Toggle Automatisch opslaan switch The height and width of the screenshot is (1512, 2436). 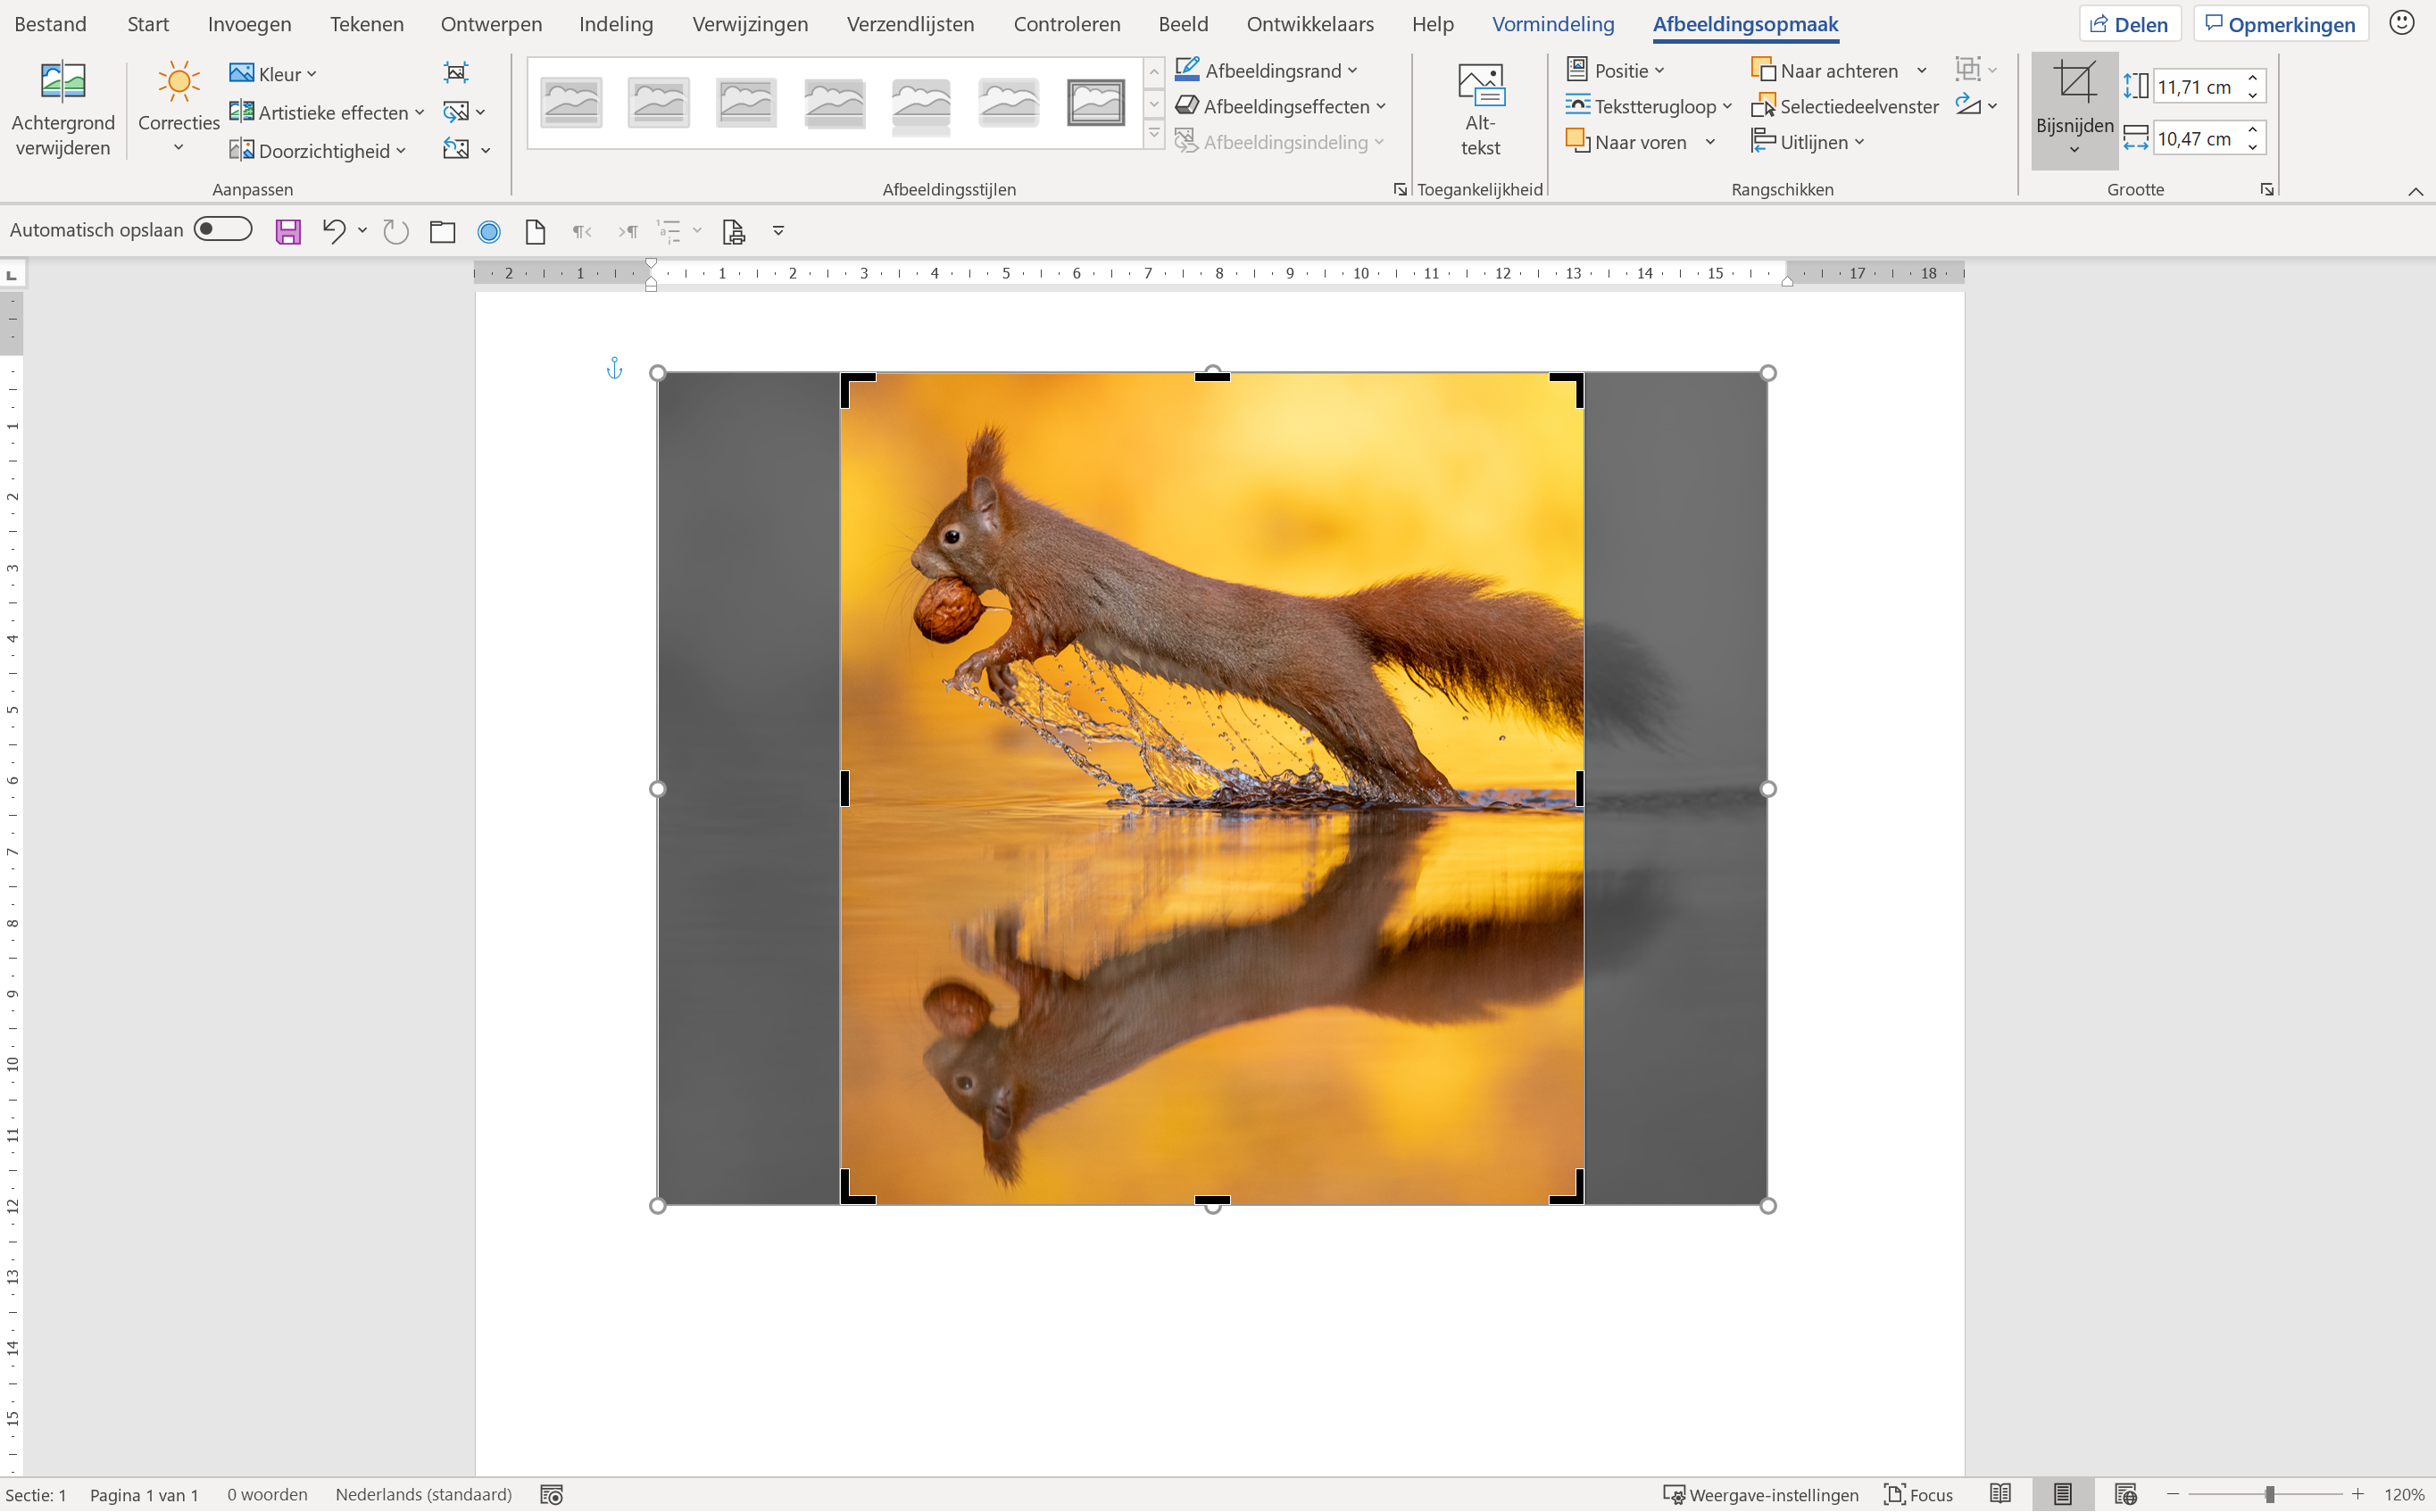222,230
